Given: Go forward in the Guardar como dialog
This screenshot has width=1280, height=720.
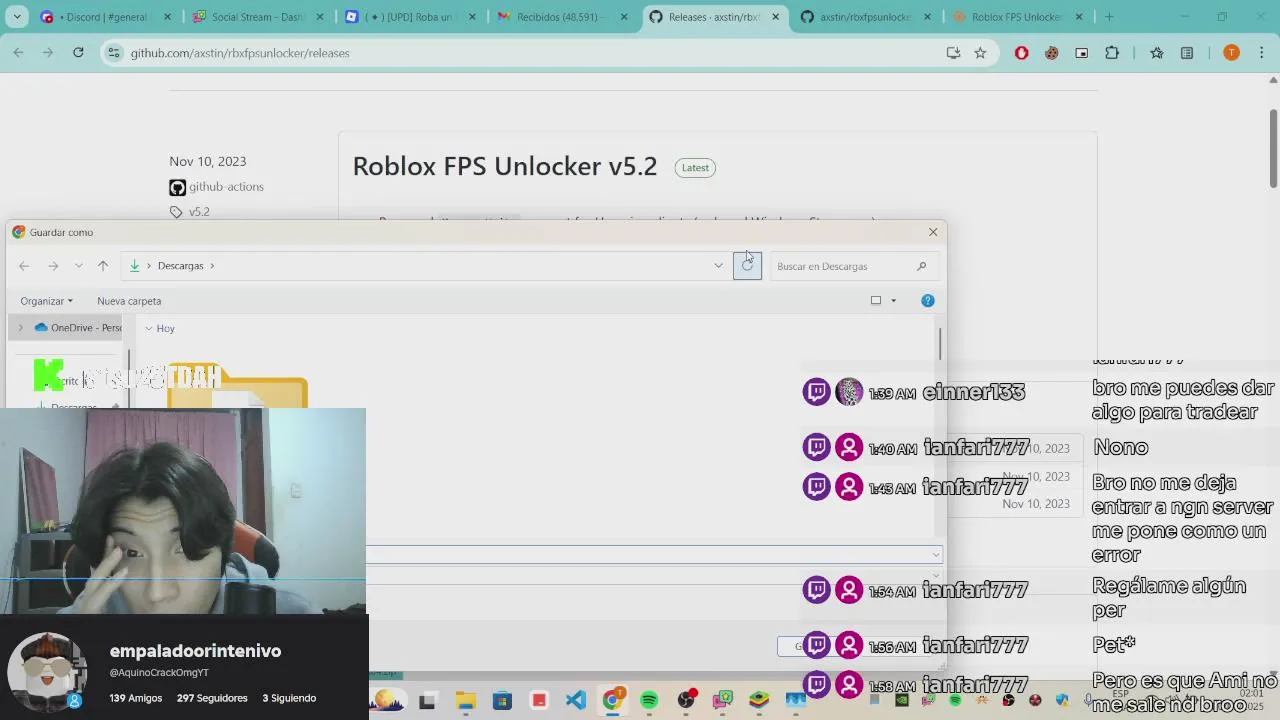Looking at the screenshot, I should tap(53, 266).
